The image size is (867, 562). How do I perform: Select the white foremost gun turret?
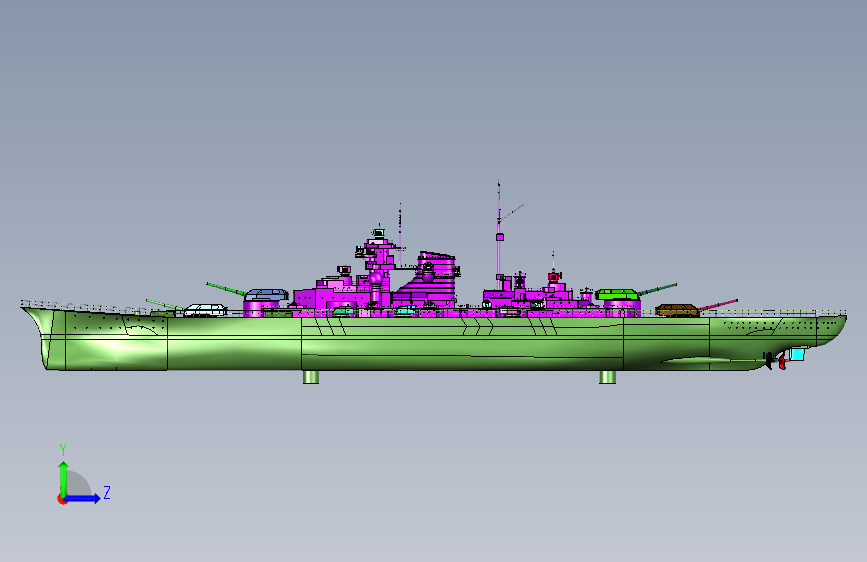[x=205, y=309]
